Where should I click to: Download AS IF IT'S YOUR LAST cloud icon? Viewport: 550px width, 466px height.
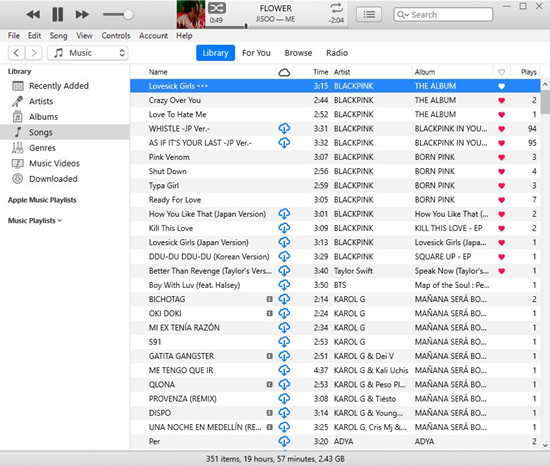click(x=284, y=143)
